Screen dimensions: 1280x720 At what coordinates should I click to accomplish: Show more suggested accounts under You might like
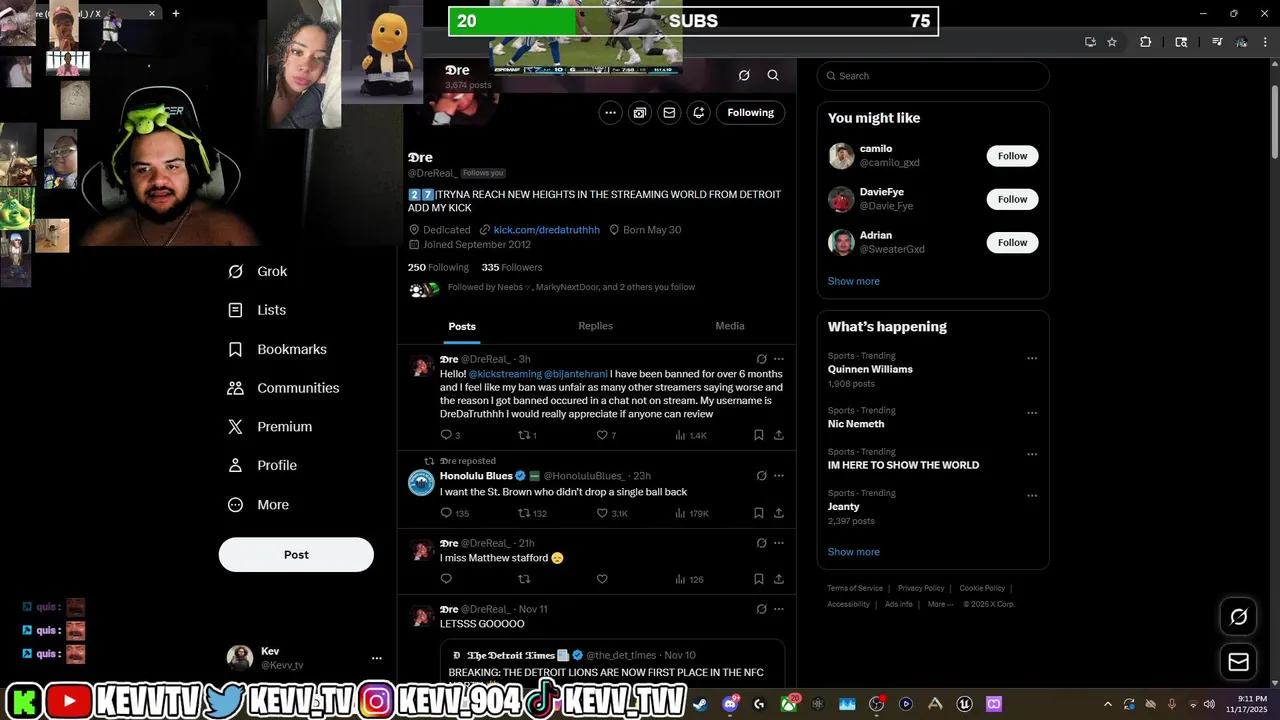854,281
